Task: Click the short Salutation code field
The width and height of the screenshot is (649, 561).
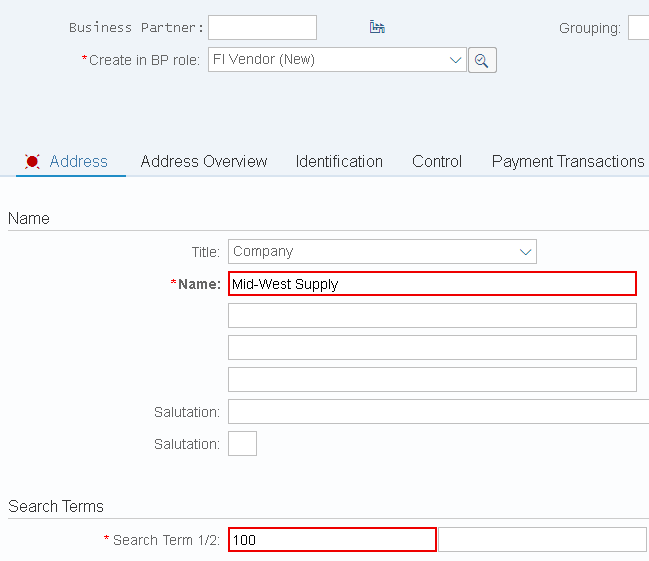Action: click(242, 443)
